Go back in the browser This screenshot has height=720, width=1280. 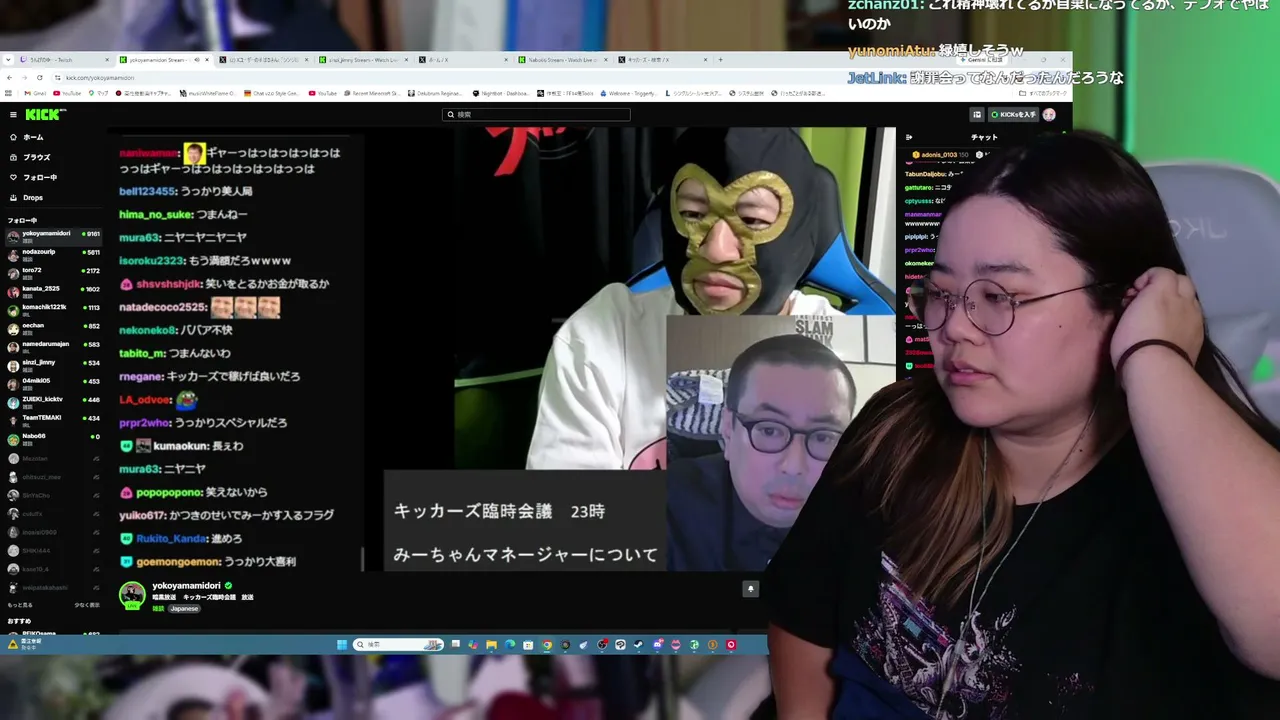(10, 77)
